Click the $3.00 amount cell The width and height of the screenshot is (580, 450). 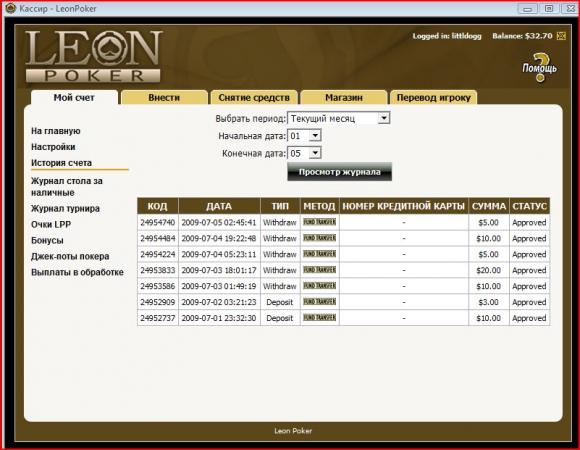[x=489, y=302]
